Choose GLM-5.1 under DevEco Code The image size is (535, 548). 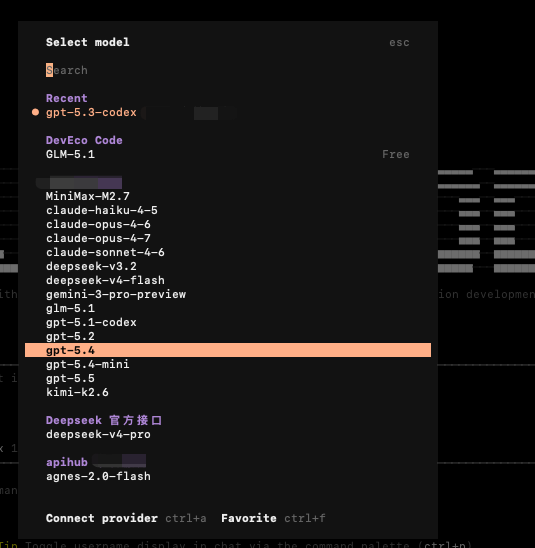70,154
